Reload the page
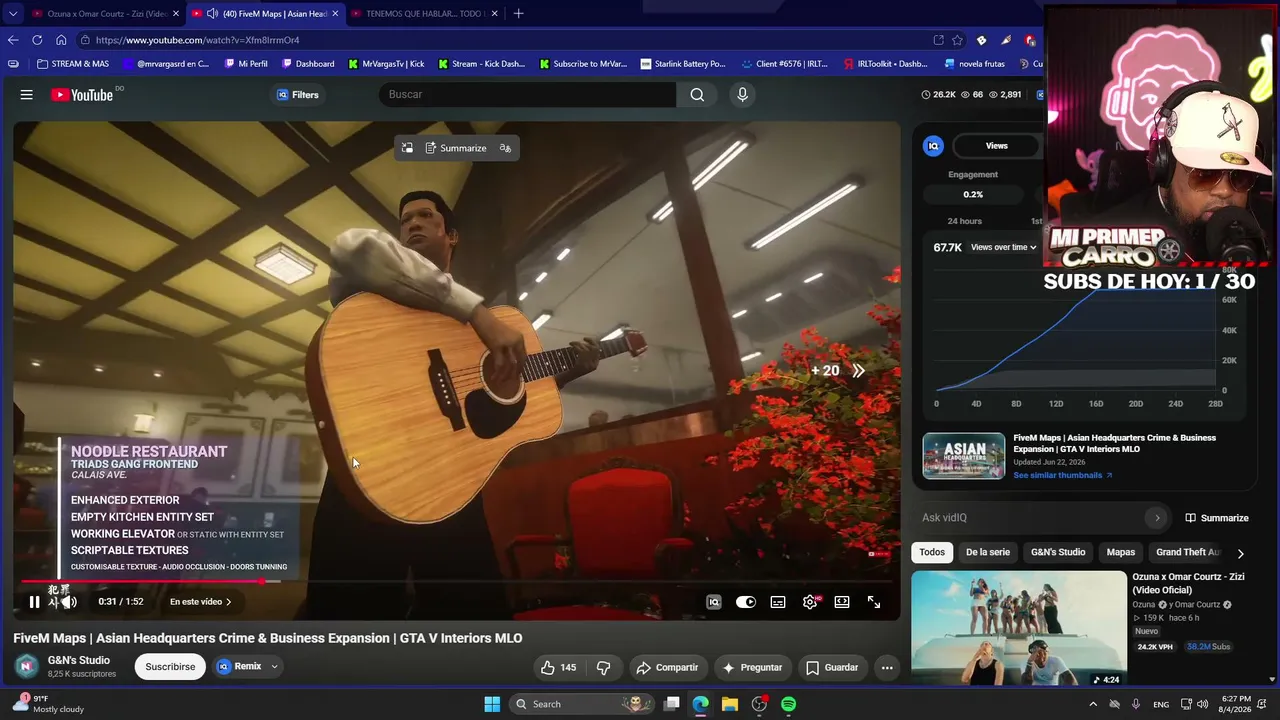This screenshot has width=1280, height=720. tap(37, 40)
